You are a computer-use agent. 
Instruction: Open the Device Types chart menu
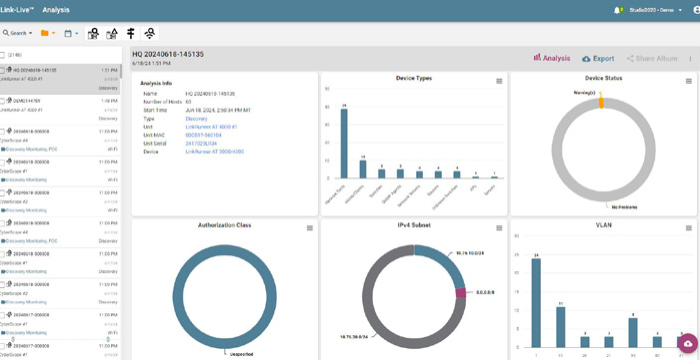tap(499, 81)
